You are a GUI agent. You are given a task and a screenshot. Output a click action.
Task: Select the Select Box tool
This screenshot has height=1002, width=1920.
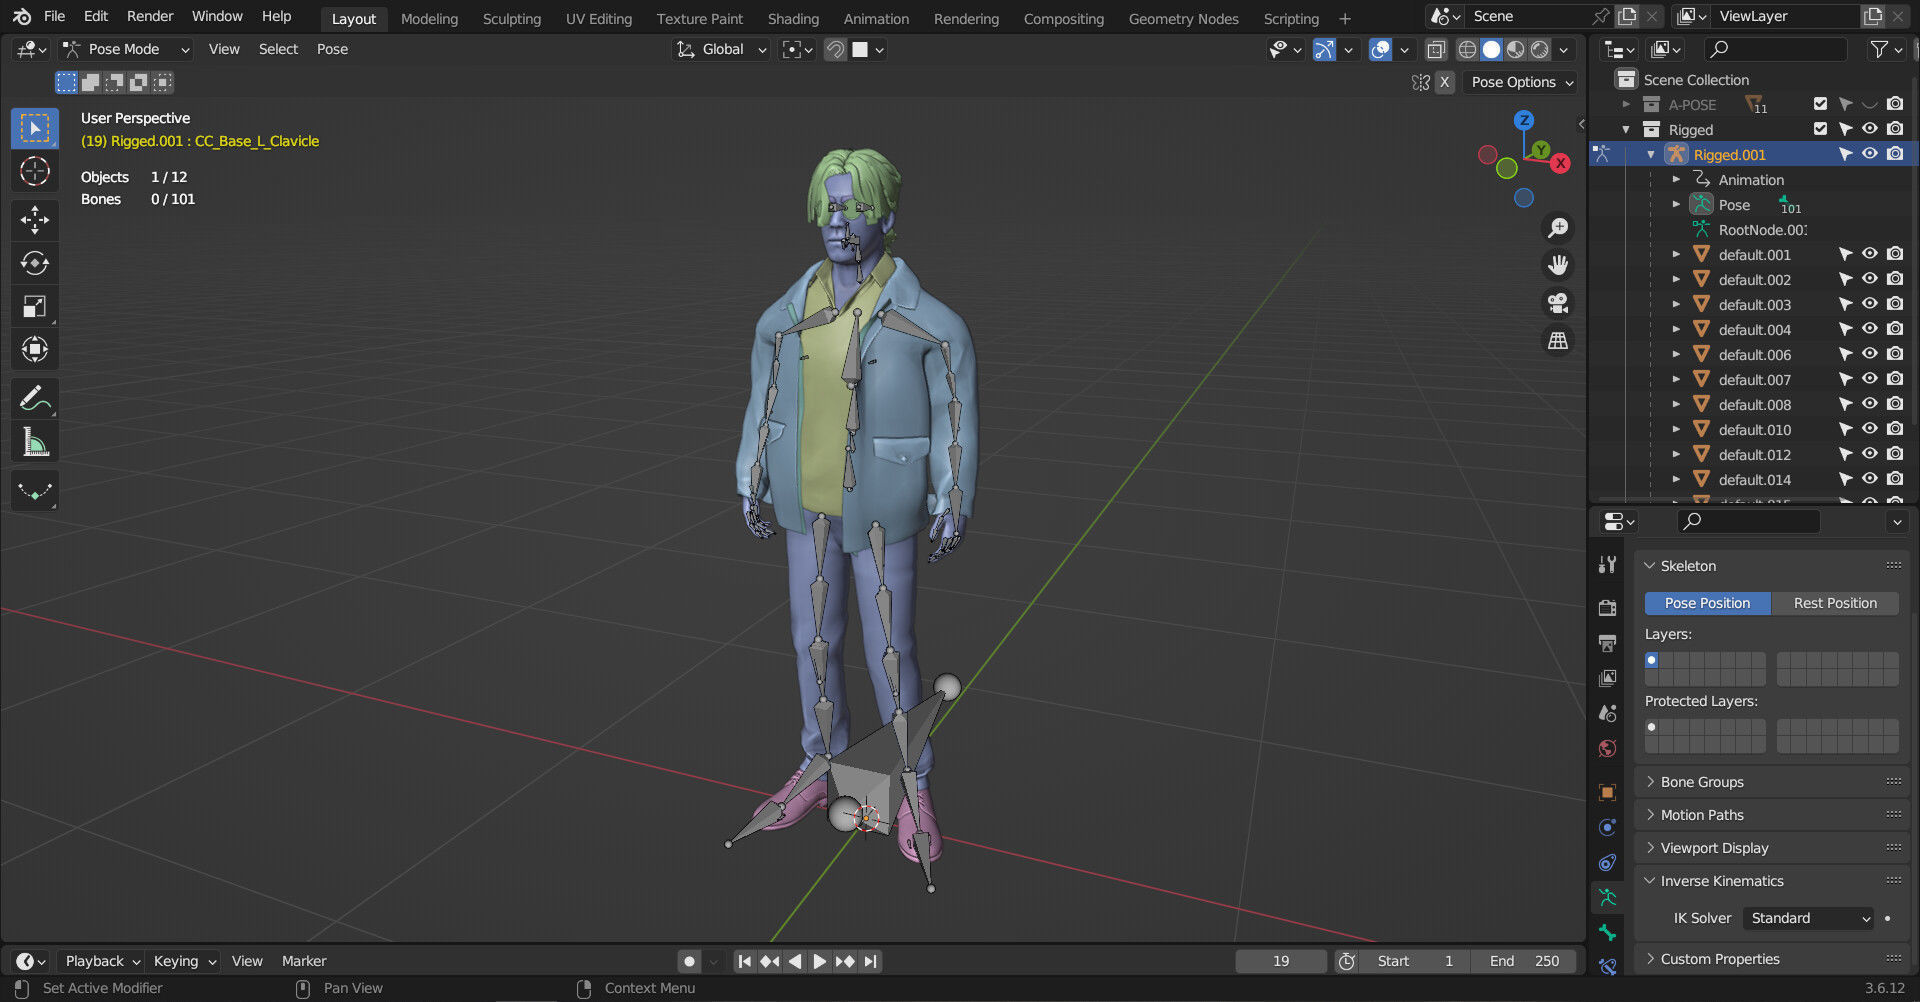click(x=35, y=128)
